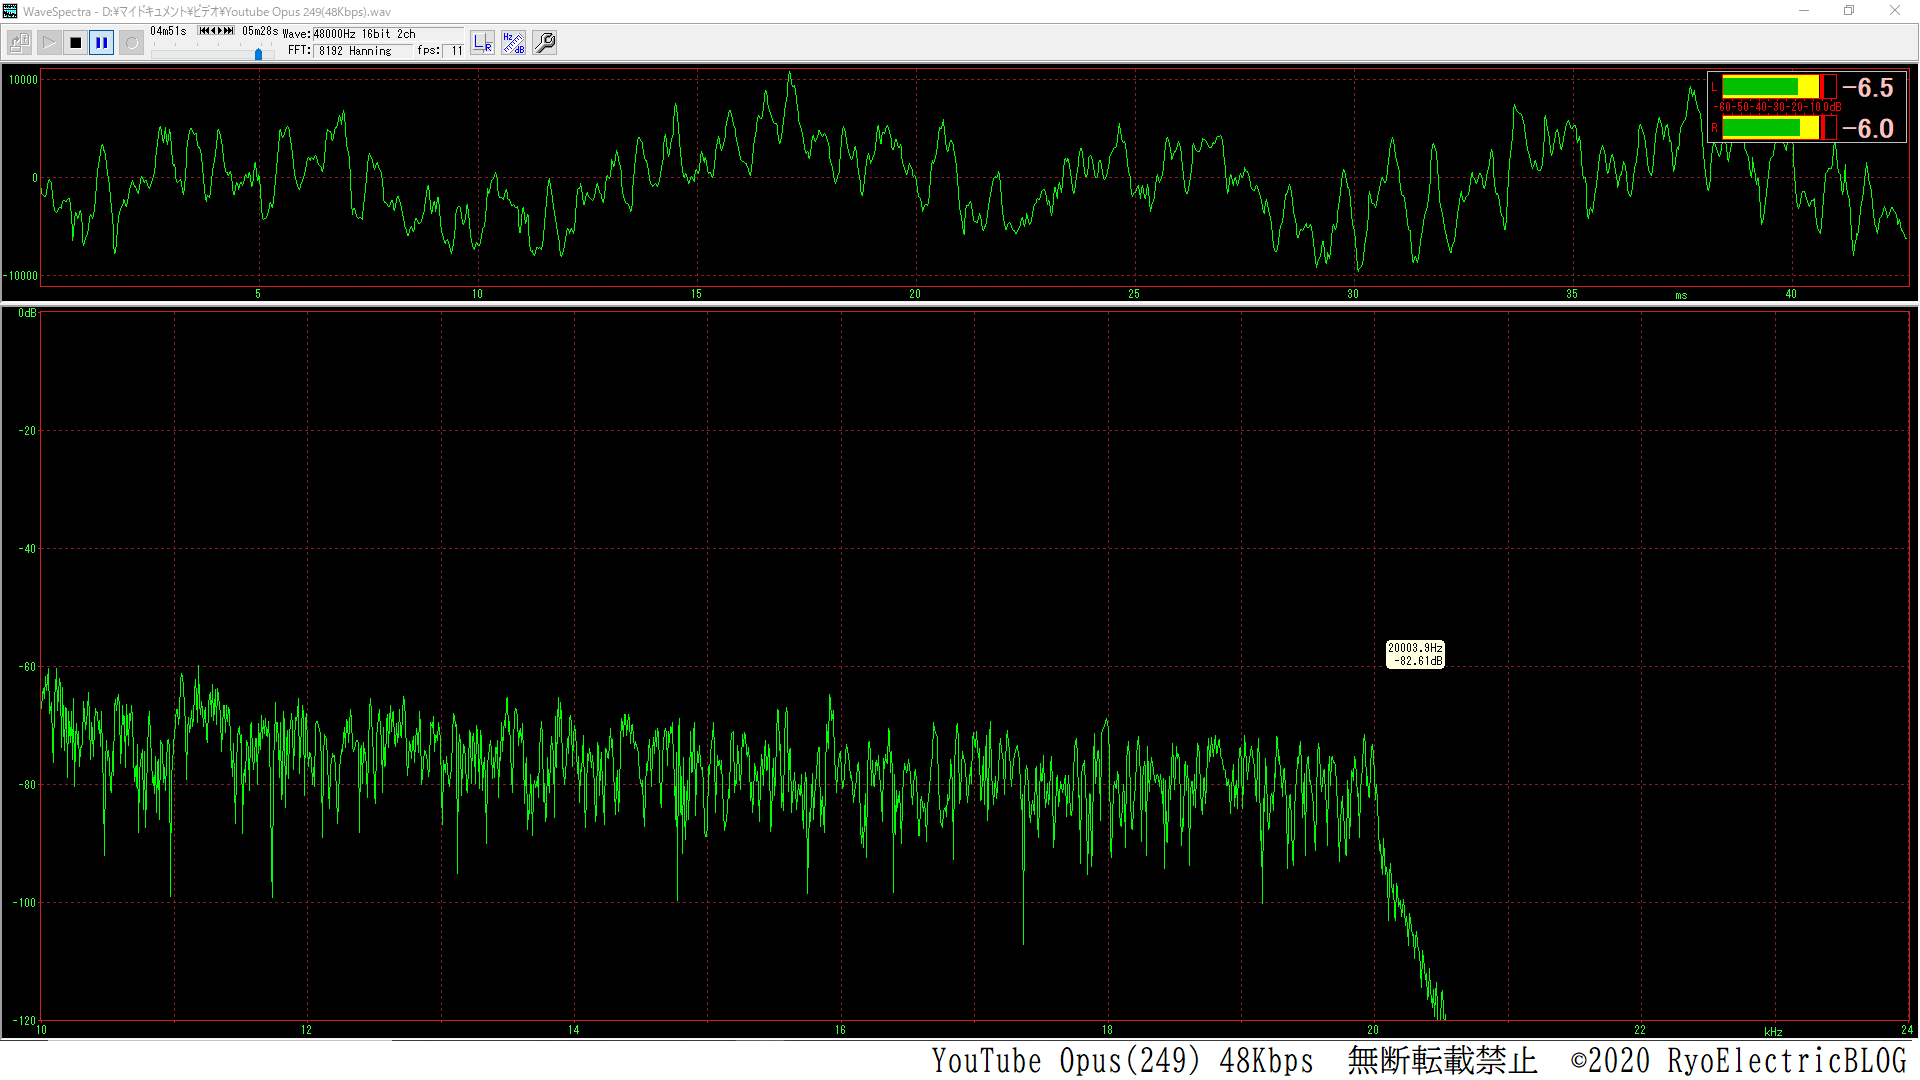This screenshot has height=1080, width=1920.
Task: Click the Record circle button
Action: (131, 43)
